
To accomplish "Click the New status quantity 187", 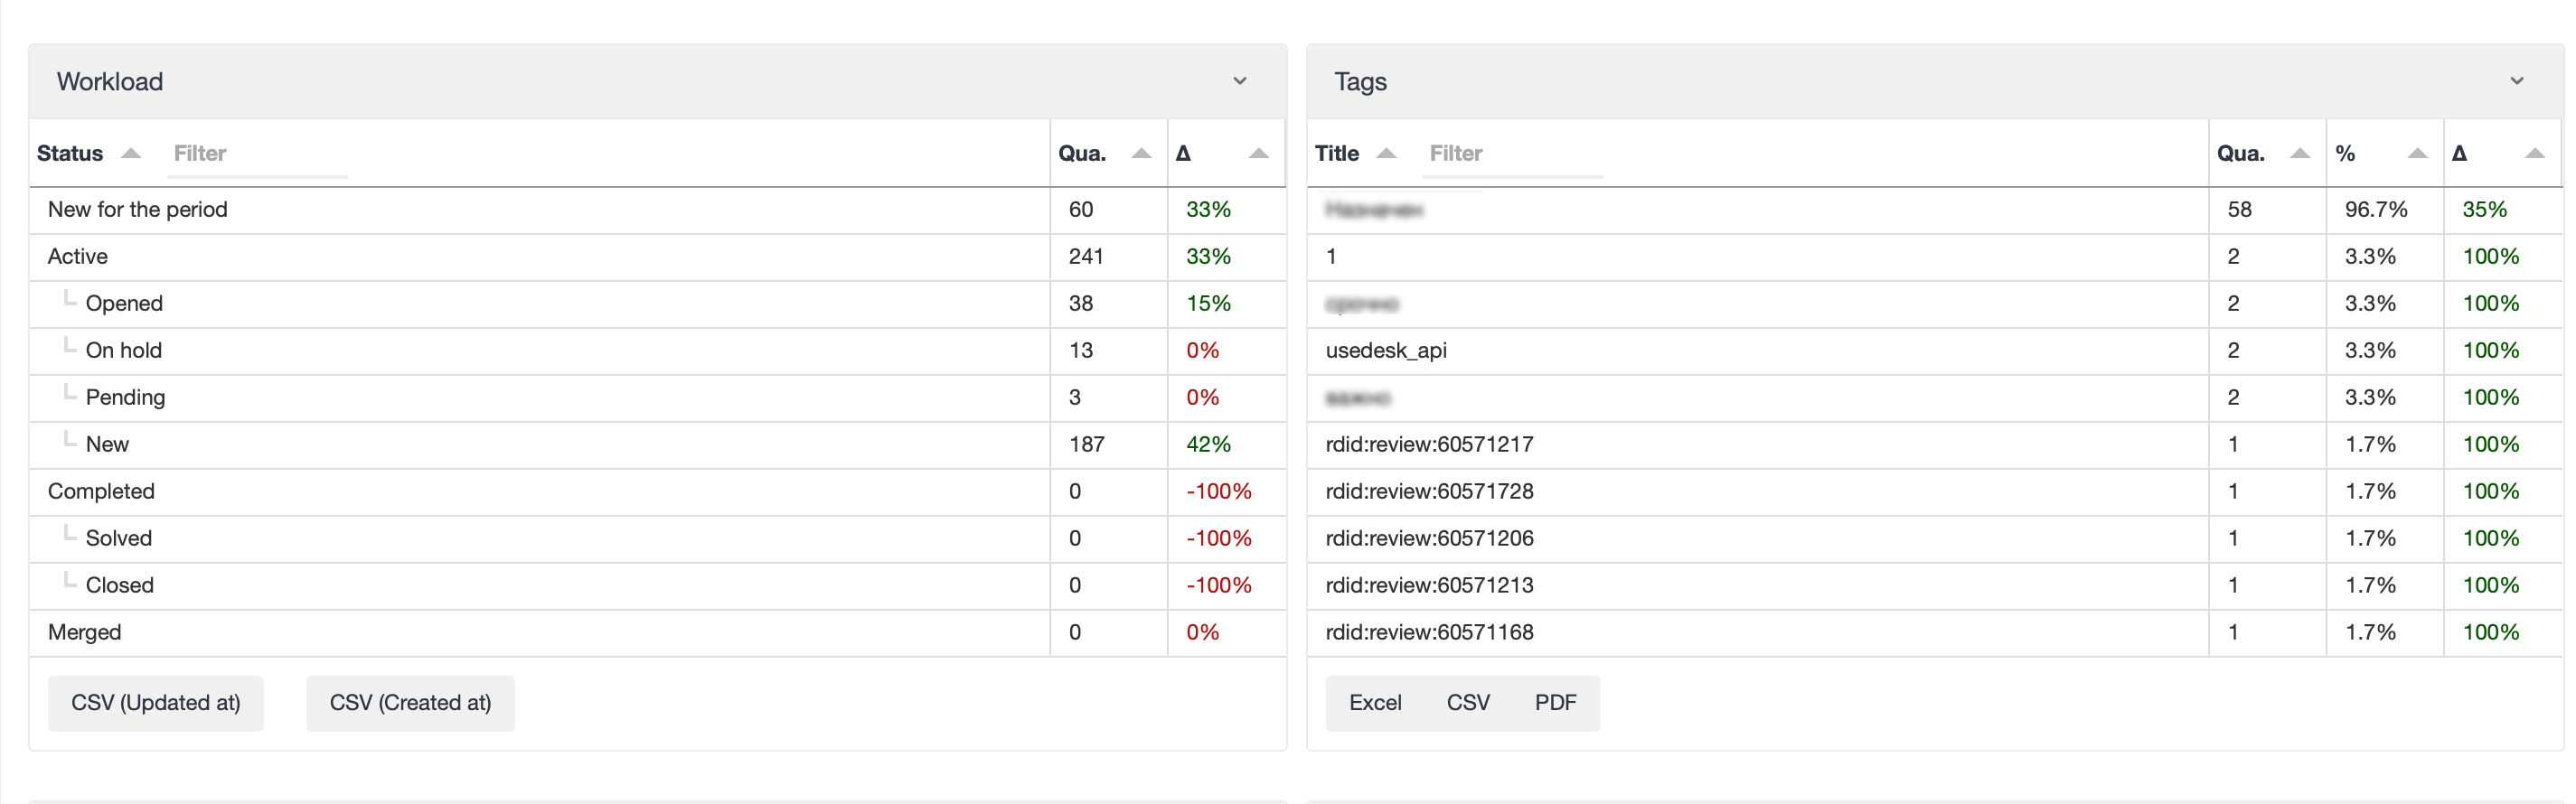I will click(x=1086, y=445).
